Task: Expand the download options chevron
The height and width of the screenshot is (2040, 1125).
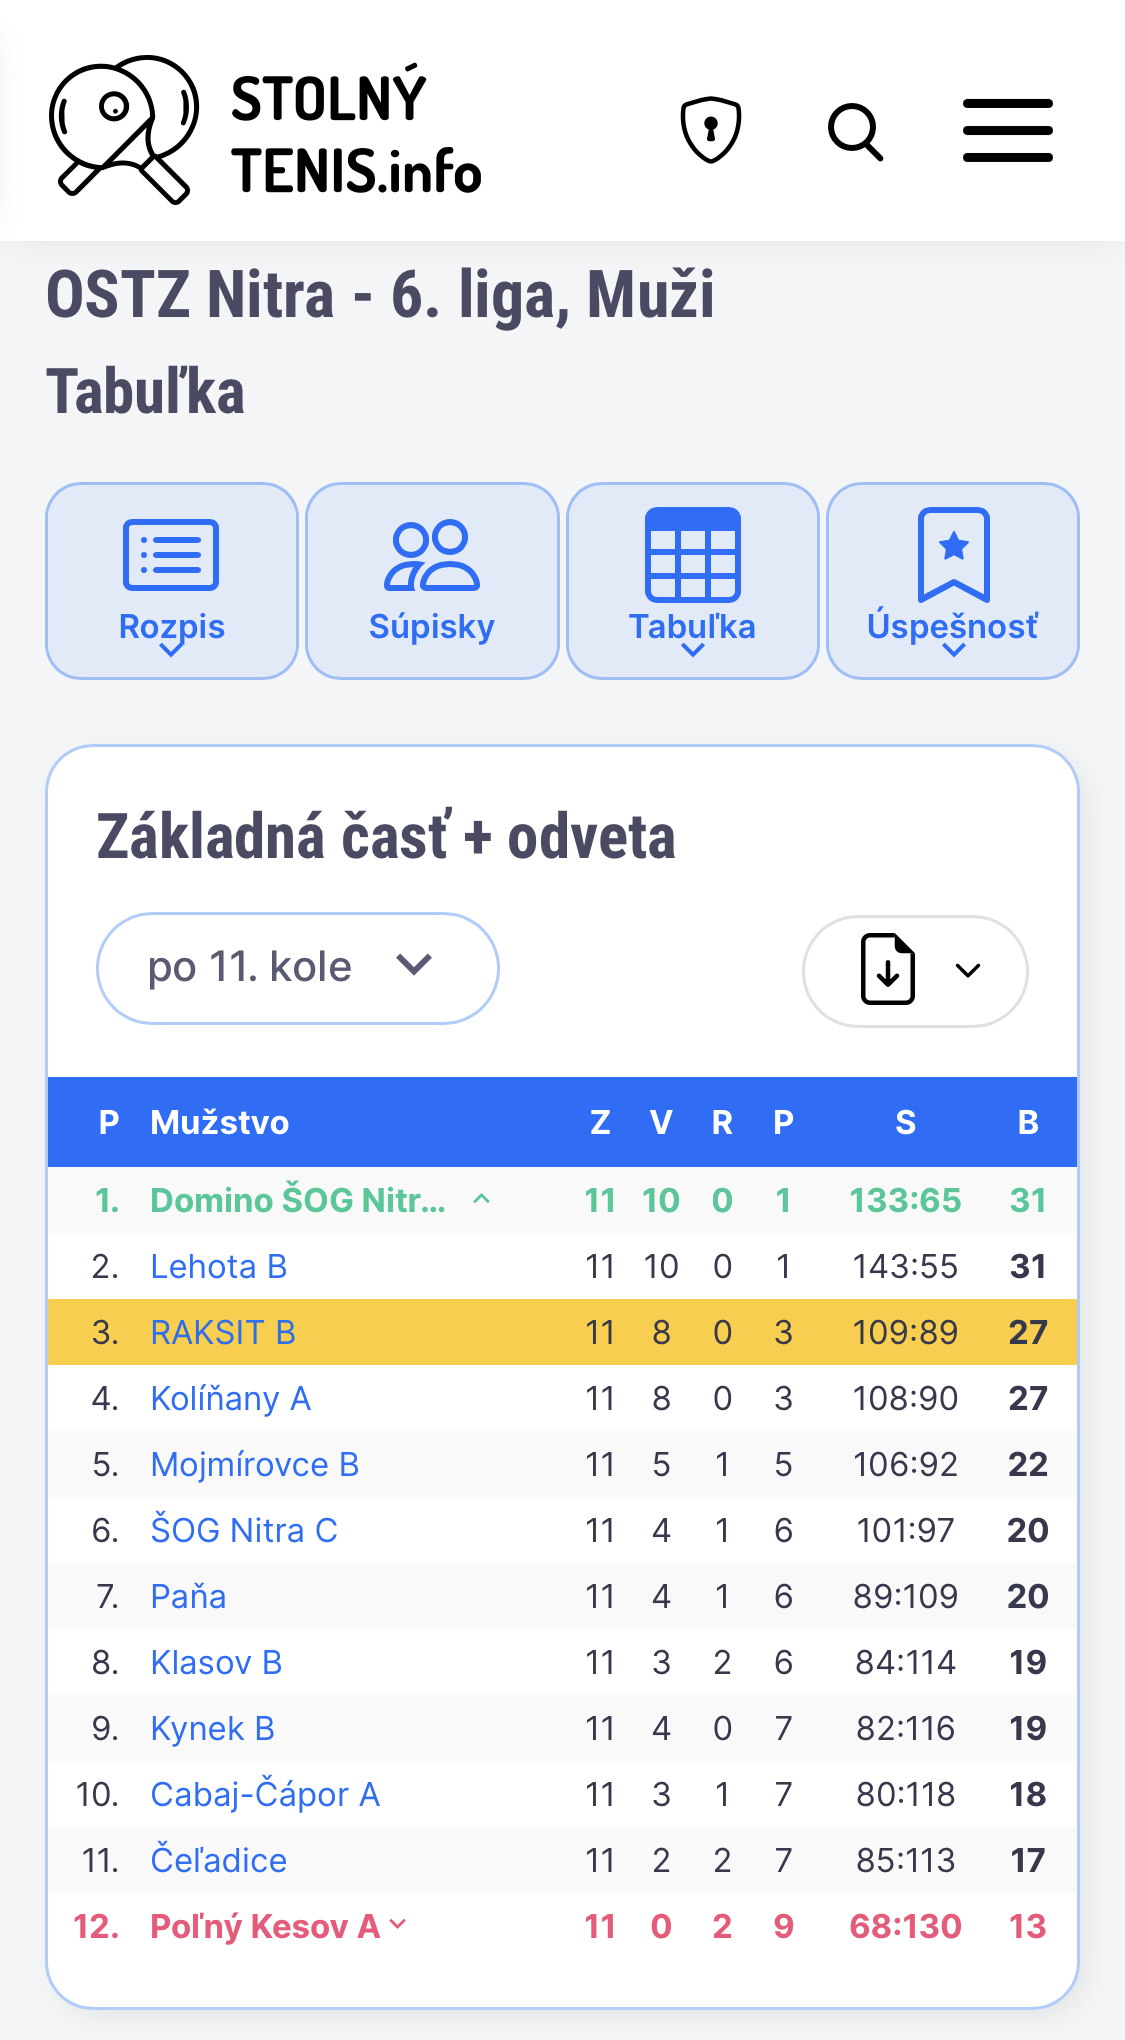Action: (968, 970)
